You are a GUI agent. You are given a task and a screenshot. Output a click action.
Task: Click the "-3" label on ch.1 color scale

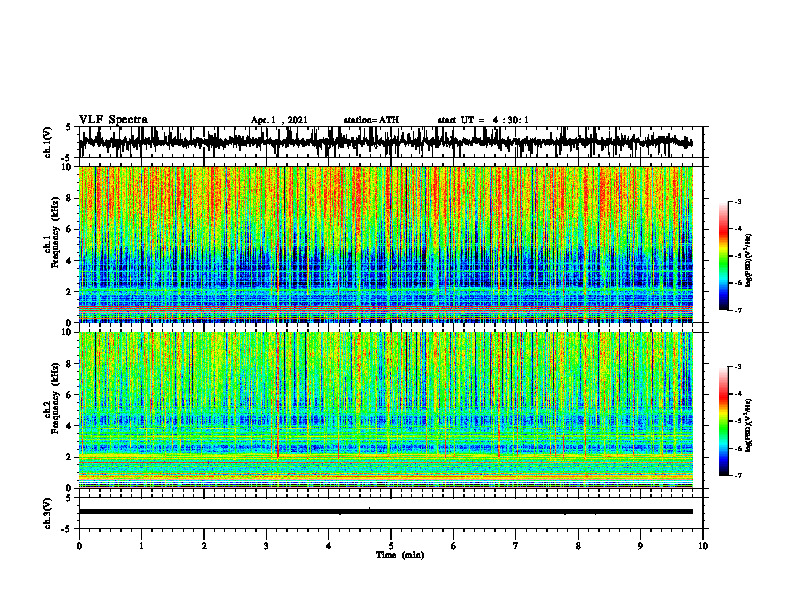point(738,201)
